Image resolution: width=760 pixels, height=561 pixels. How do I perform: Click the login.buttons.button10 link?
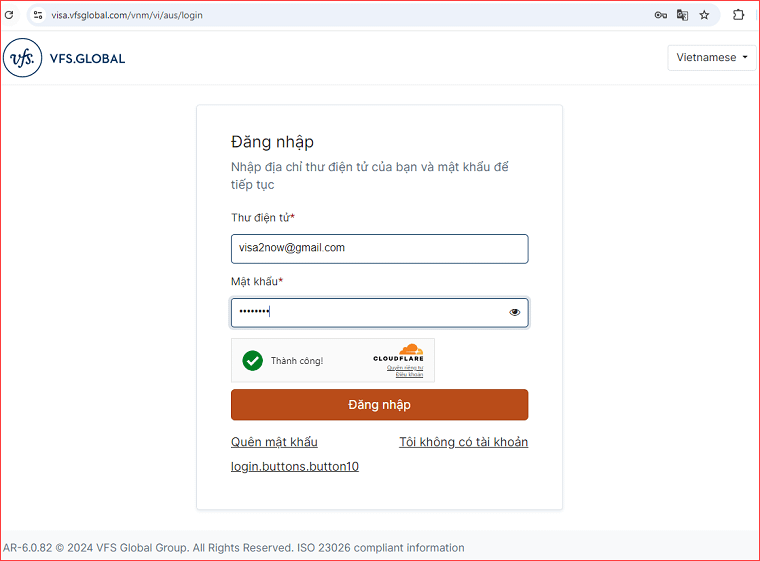(x=295, y=466)
